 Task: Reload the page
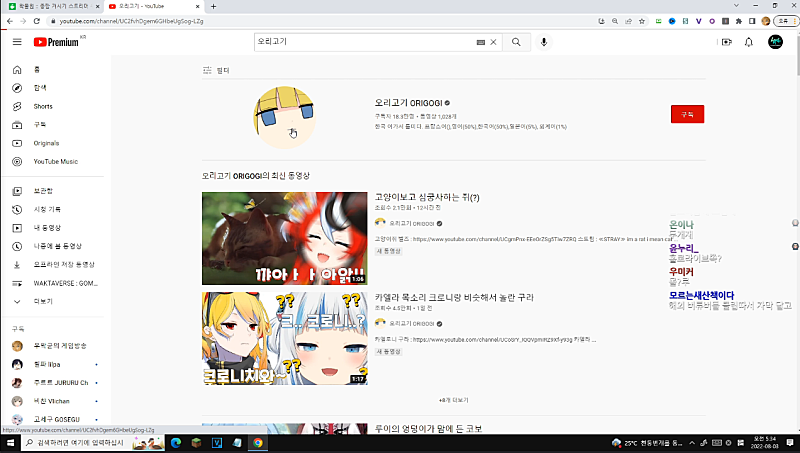(x=37, y=21)
